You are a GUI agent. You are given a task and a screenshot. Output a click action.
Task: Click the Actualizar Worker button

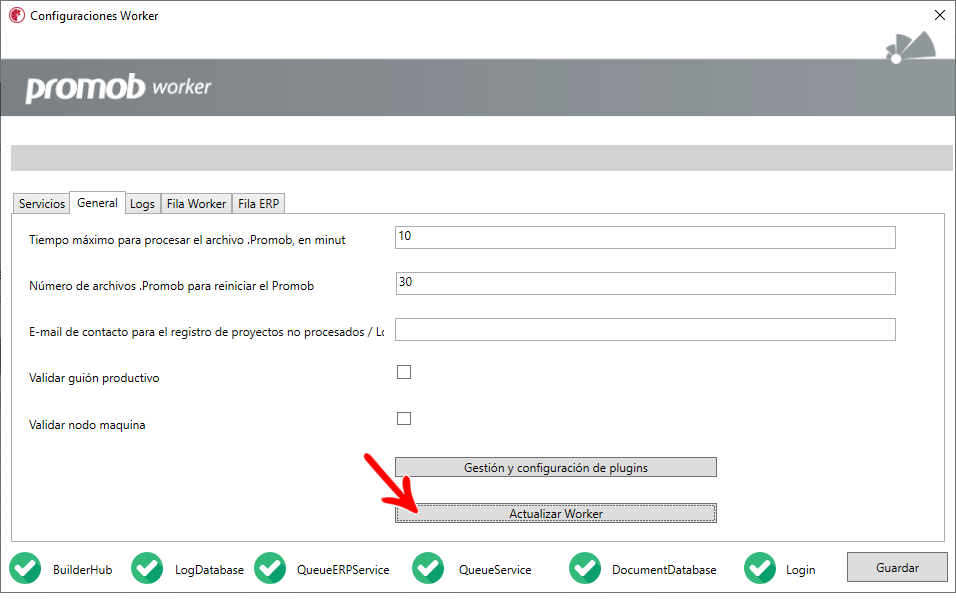pyautogui.click(x=555, y=513)
